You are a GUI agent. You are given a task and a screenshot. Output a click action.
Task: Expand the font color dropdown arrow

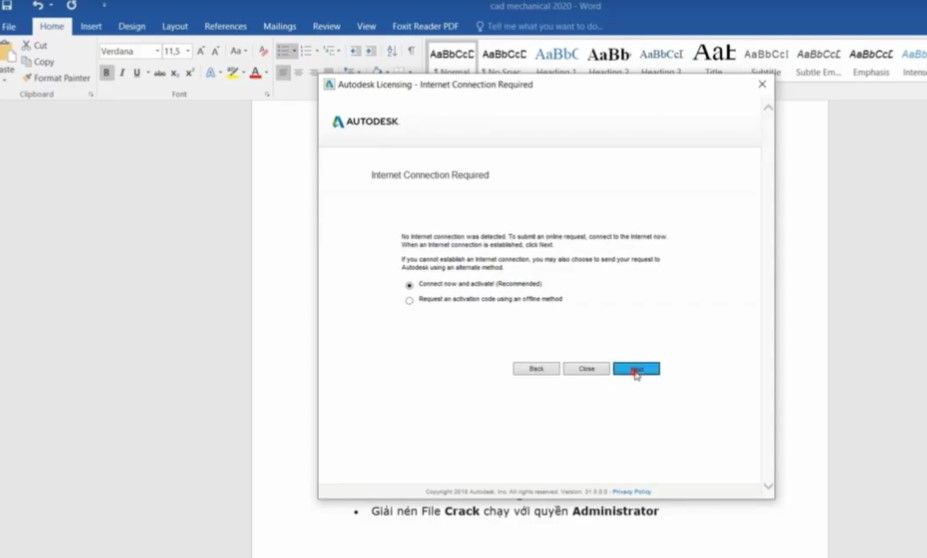tap(267, 73)
